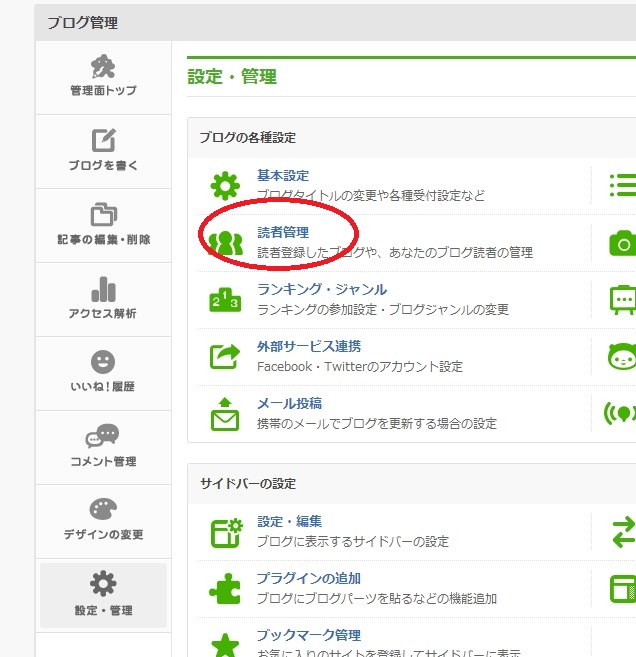
Task: View いいね！履歴 in the sidebar
Action: point(103,373)
